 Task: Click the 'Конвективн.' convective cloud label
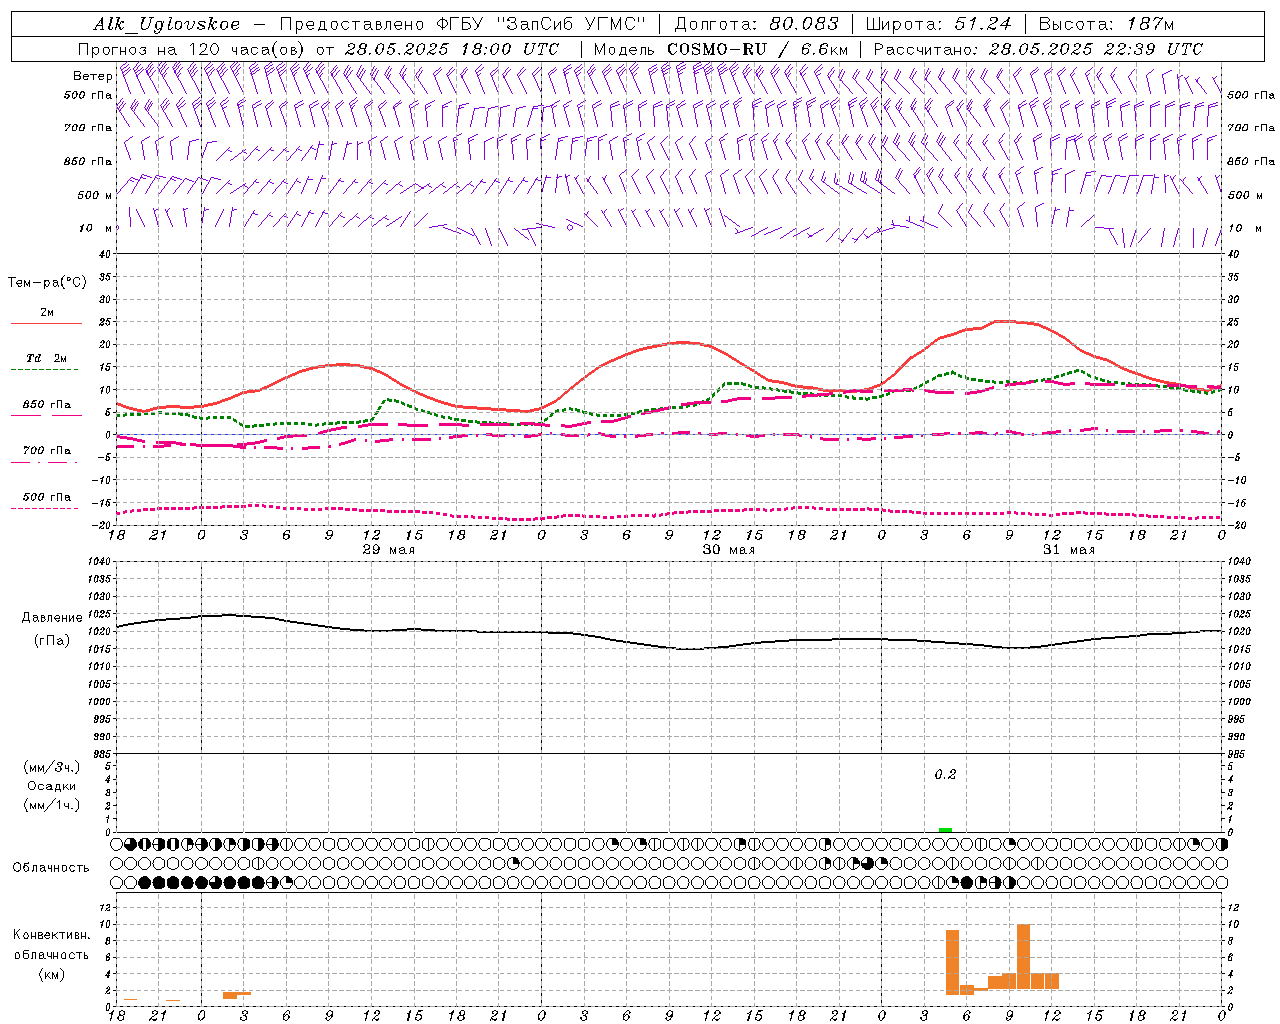tap(52, 935)
